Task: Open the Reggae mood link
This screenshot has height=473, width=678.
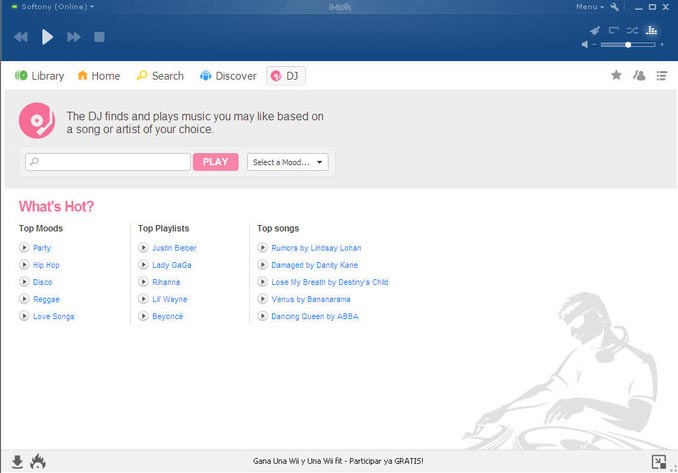Action: 46,299
